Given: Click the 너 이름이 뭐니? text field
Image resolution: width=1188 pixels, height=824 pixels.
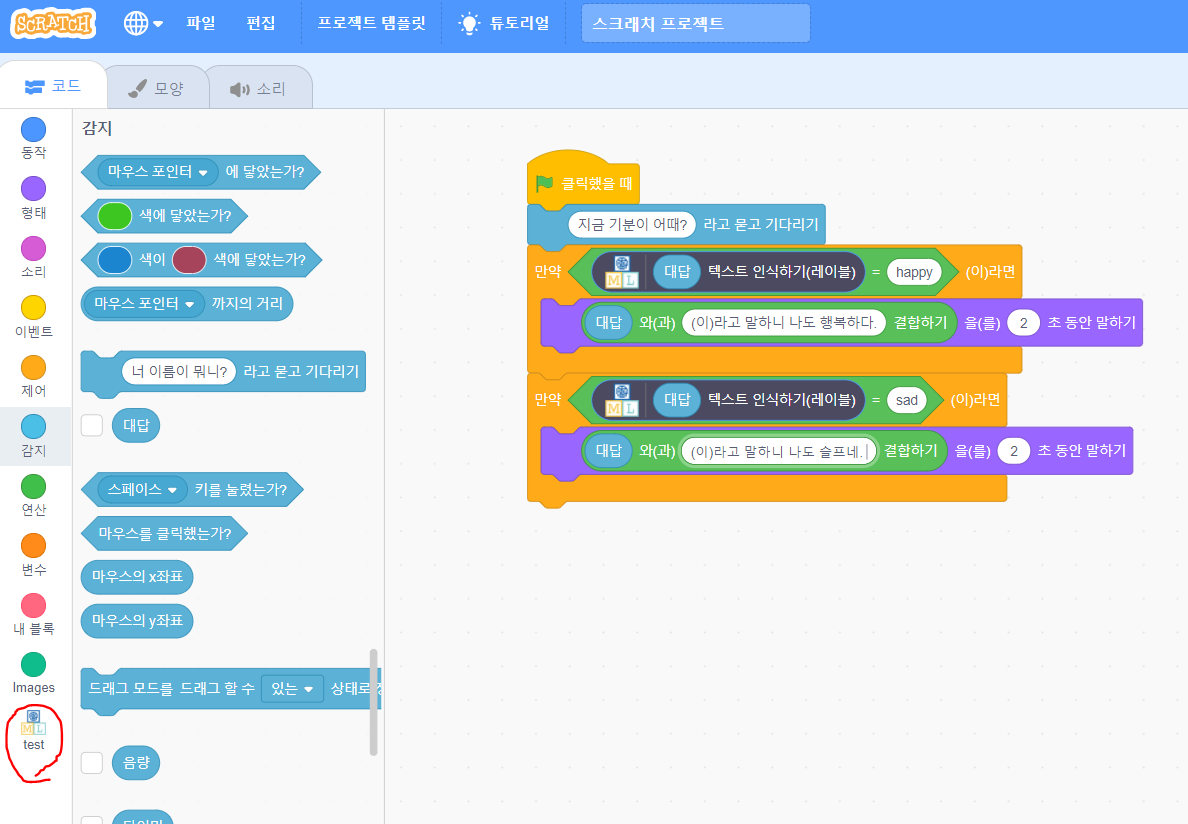Looking at the screenshot, I should [x=179, y=372].
